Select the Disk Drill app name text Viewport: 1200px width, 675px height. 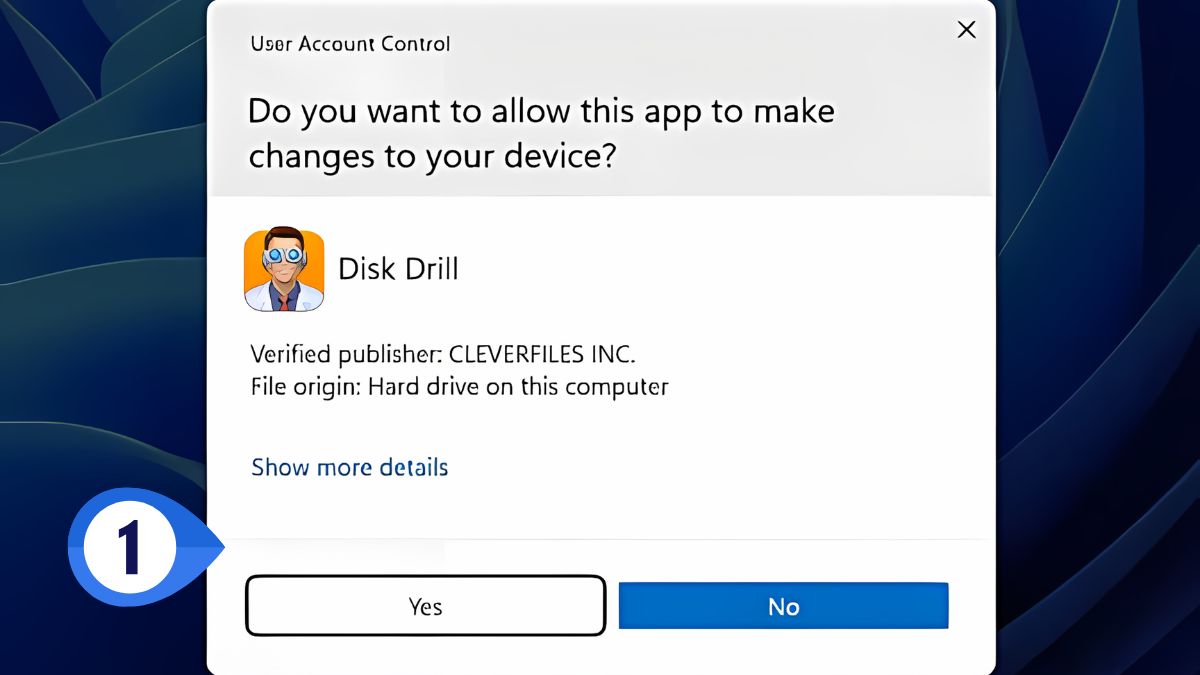(398, 269)
